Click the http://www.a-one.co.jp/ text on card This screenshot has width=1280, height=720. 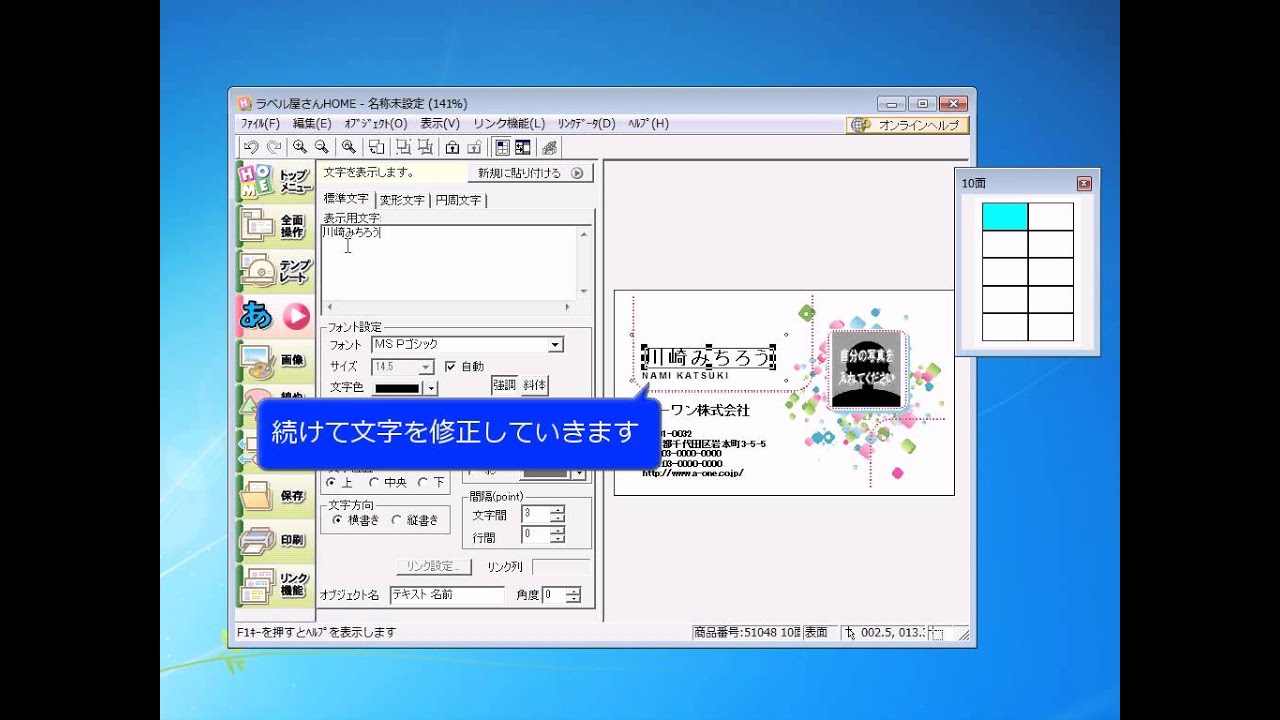693,473
